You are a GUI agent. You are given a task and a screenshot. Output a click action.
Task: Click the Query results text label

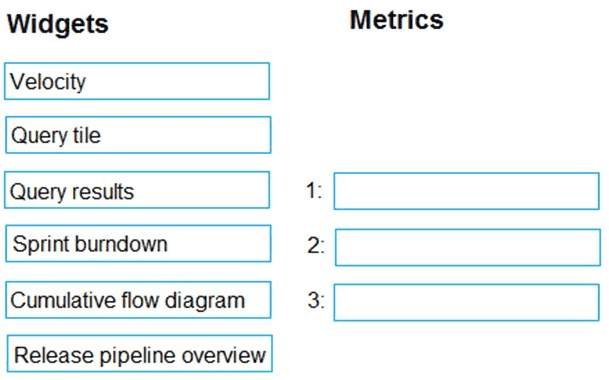72,192
